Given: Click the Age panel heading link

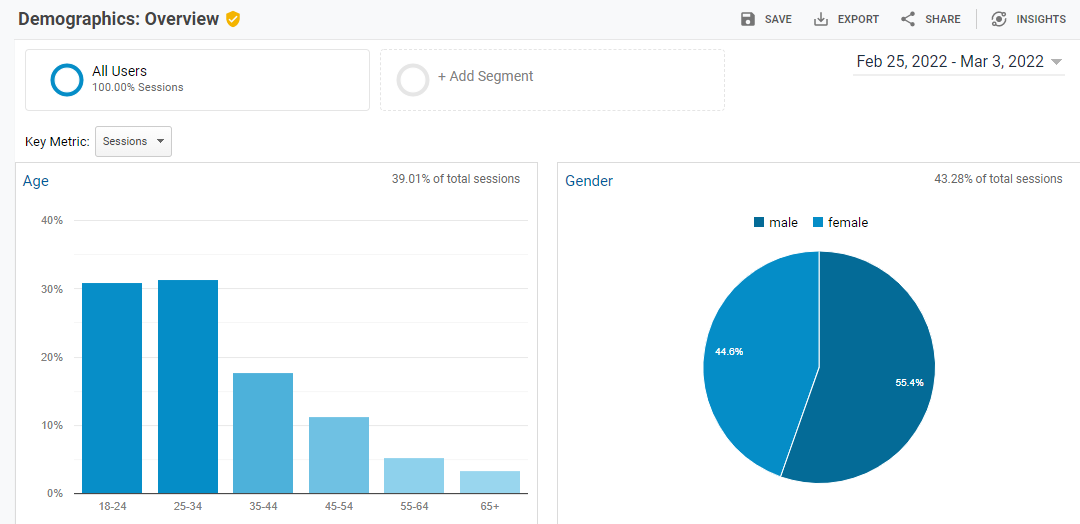Looking at the screenshot, I should click(36, 181).
